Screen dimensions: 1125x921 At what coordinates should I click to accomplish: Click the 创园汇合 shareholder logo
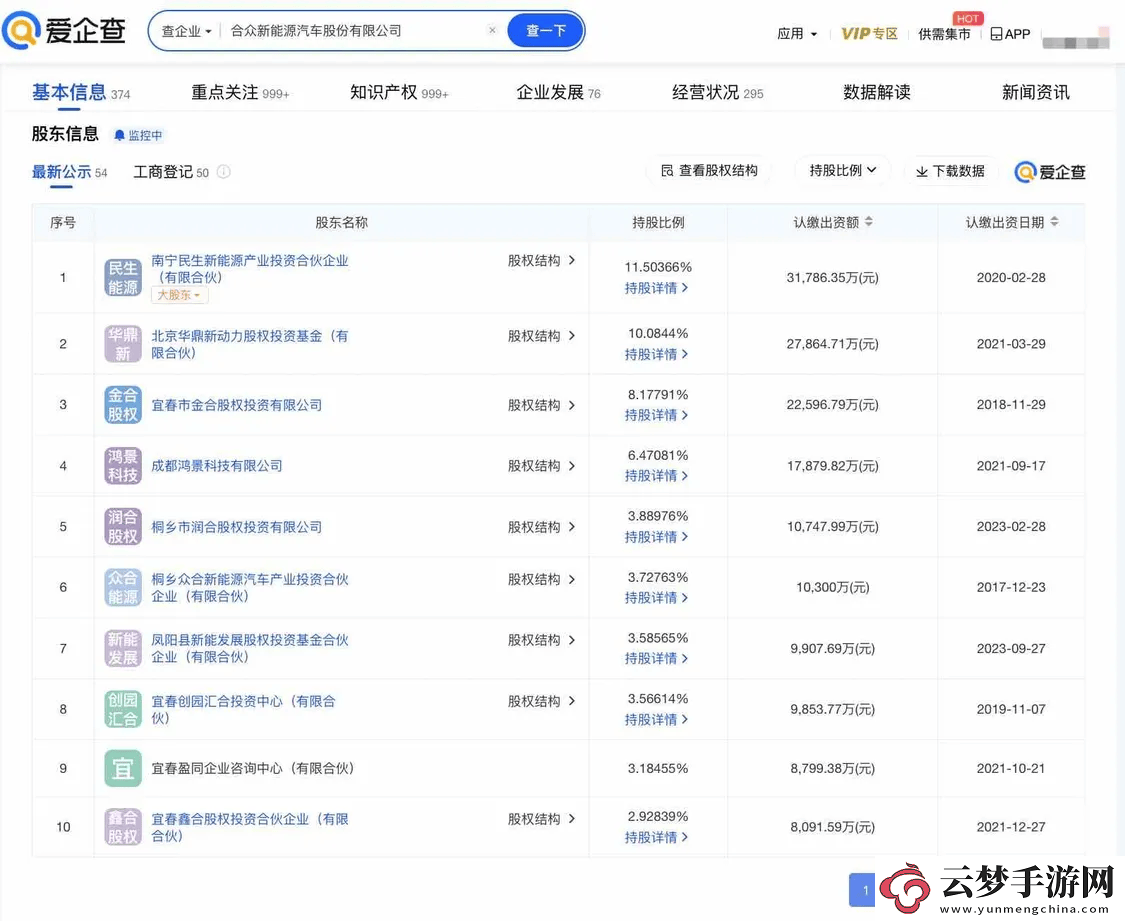123,709
